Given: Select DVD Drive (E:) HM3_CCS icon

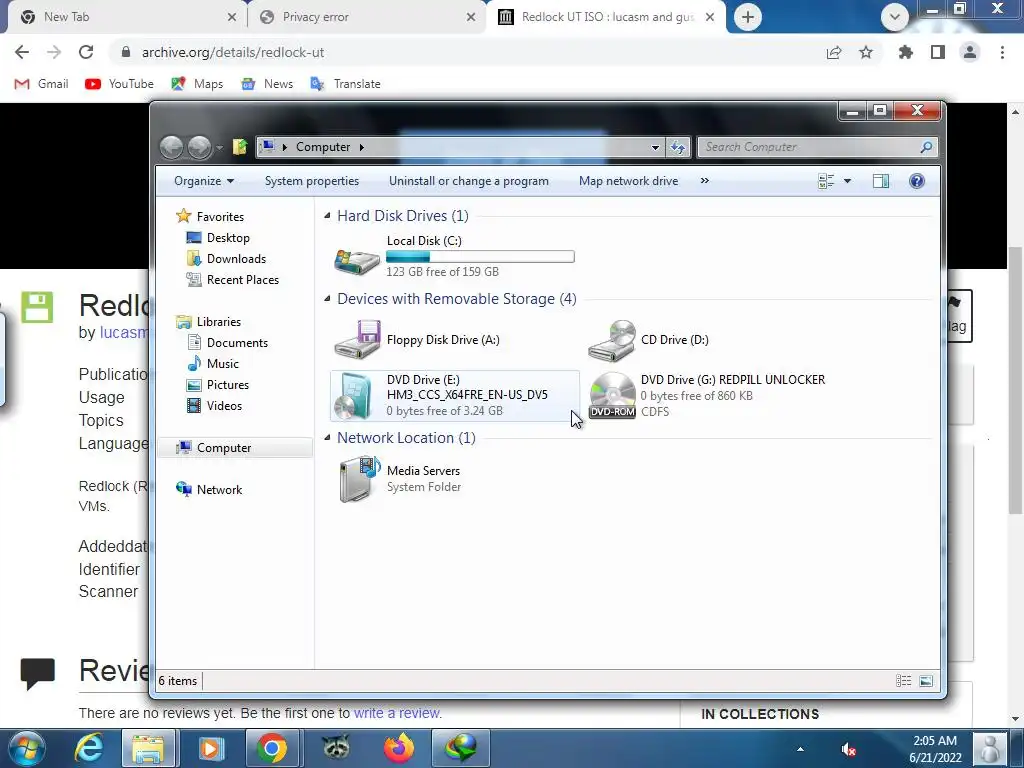Looking at the screenshot, I should click(x=354, y=396).
